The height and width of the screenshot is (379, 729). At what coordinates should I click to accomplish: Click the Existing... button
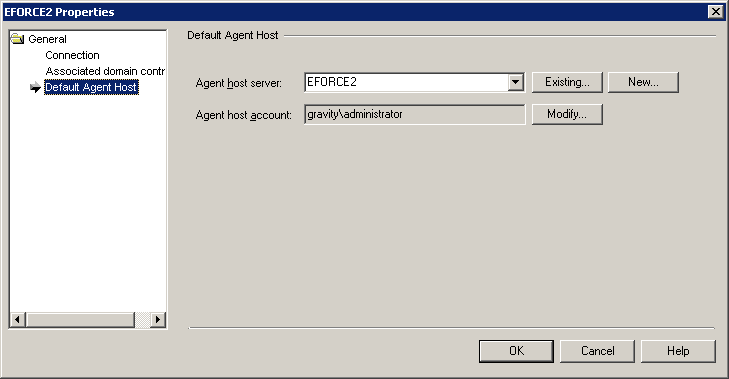point(567,82)
